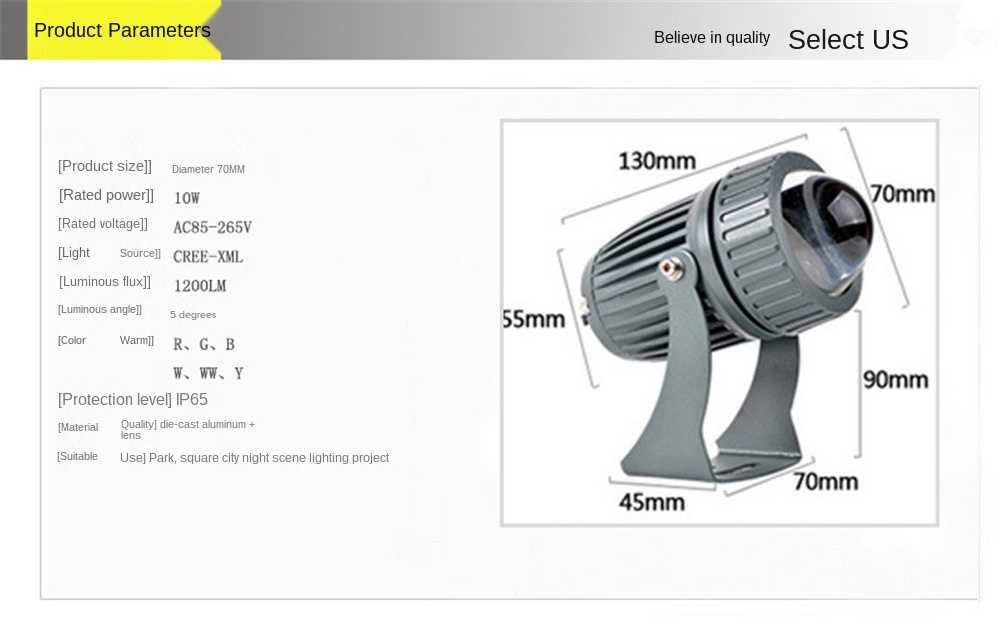Viewport: 1000px width, 625px height.
Task: Click the 45mm base dimension label
Action: 651,502
